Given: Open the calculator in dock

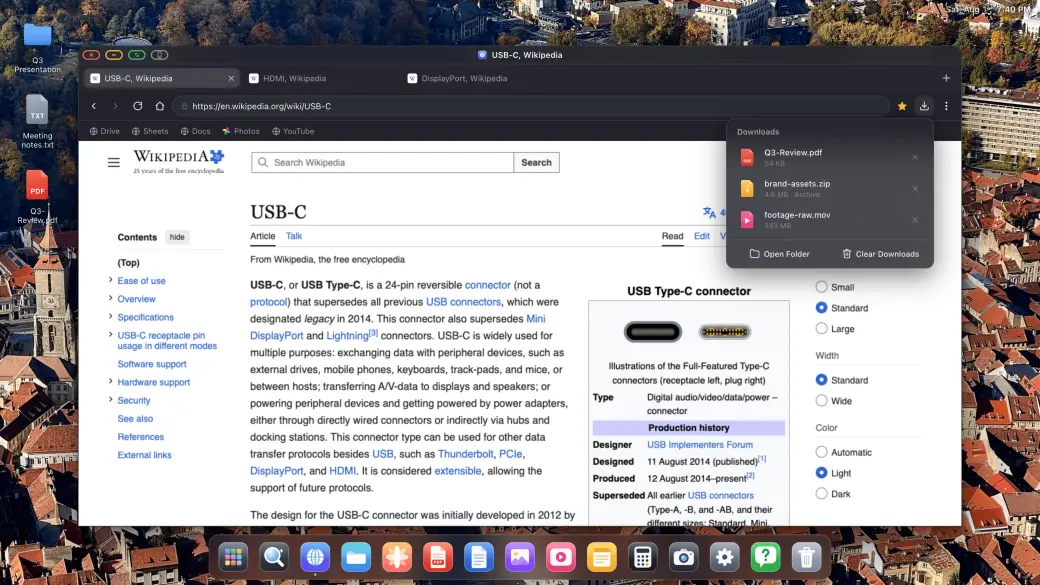Looking at the screenshot, I should 643,558.
